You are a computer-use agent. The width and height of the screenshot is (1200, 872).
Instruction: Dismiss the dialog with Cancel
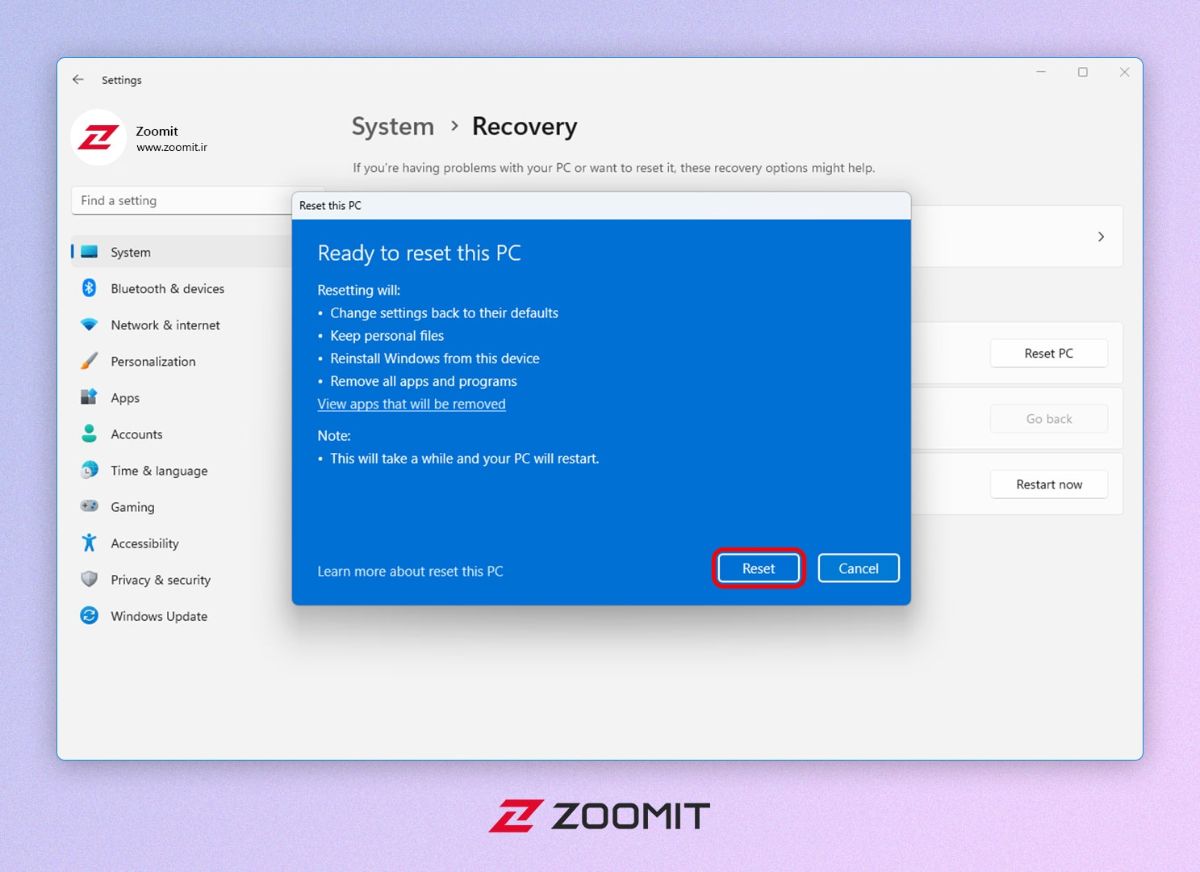858,568
